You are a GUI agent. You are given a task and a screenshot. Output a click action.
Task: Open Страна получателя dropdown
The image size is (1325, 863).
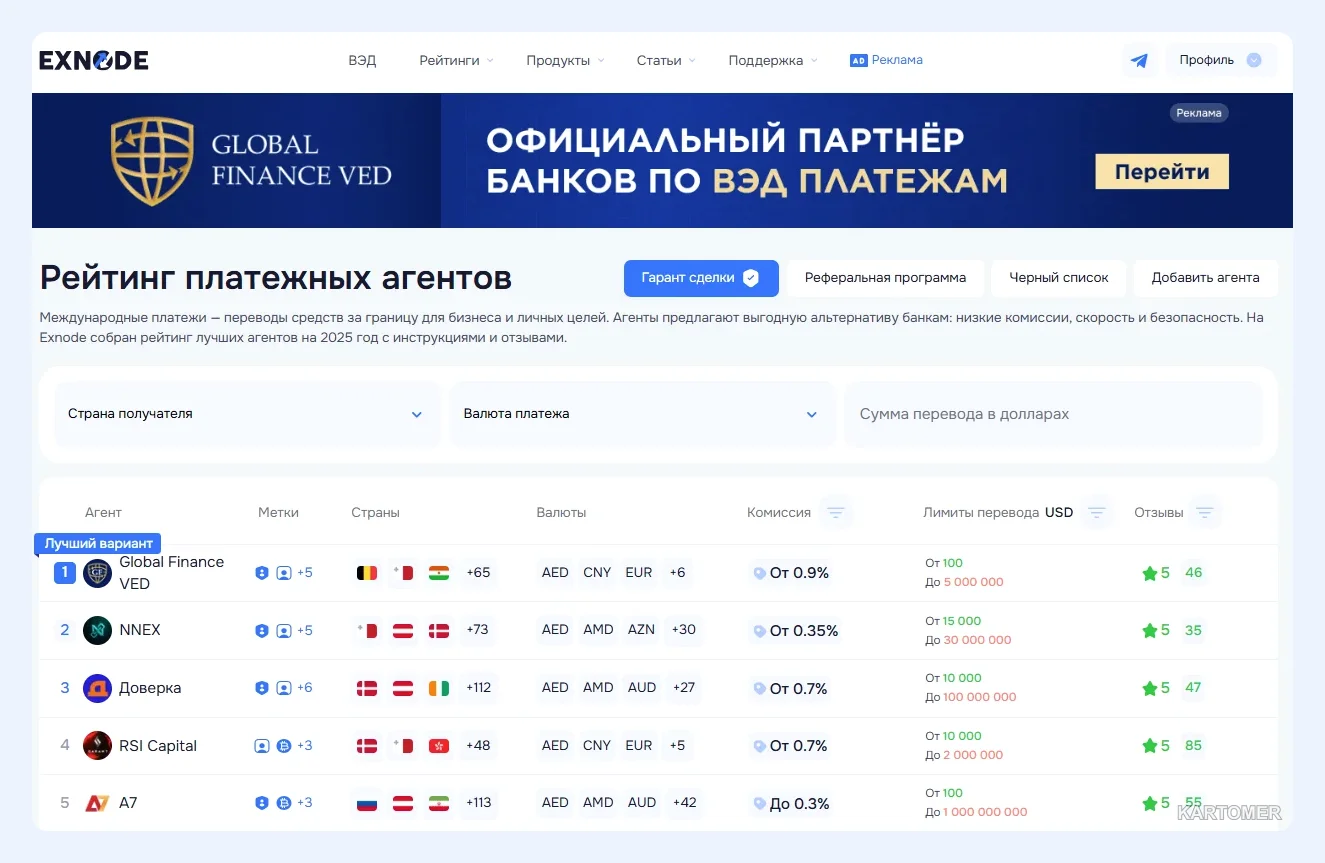[246, 414]
